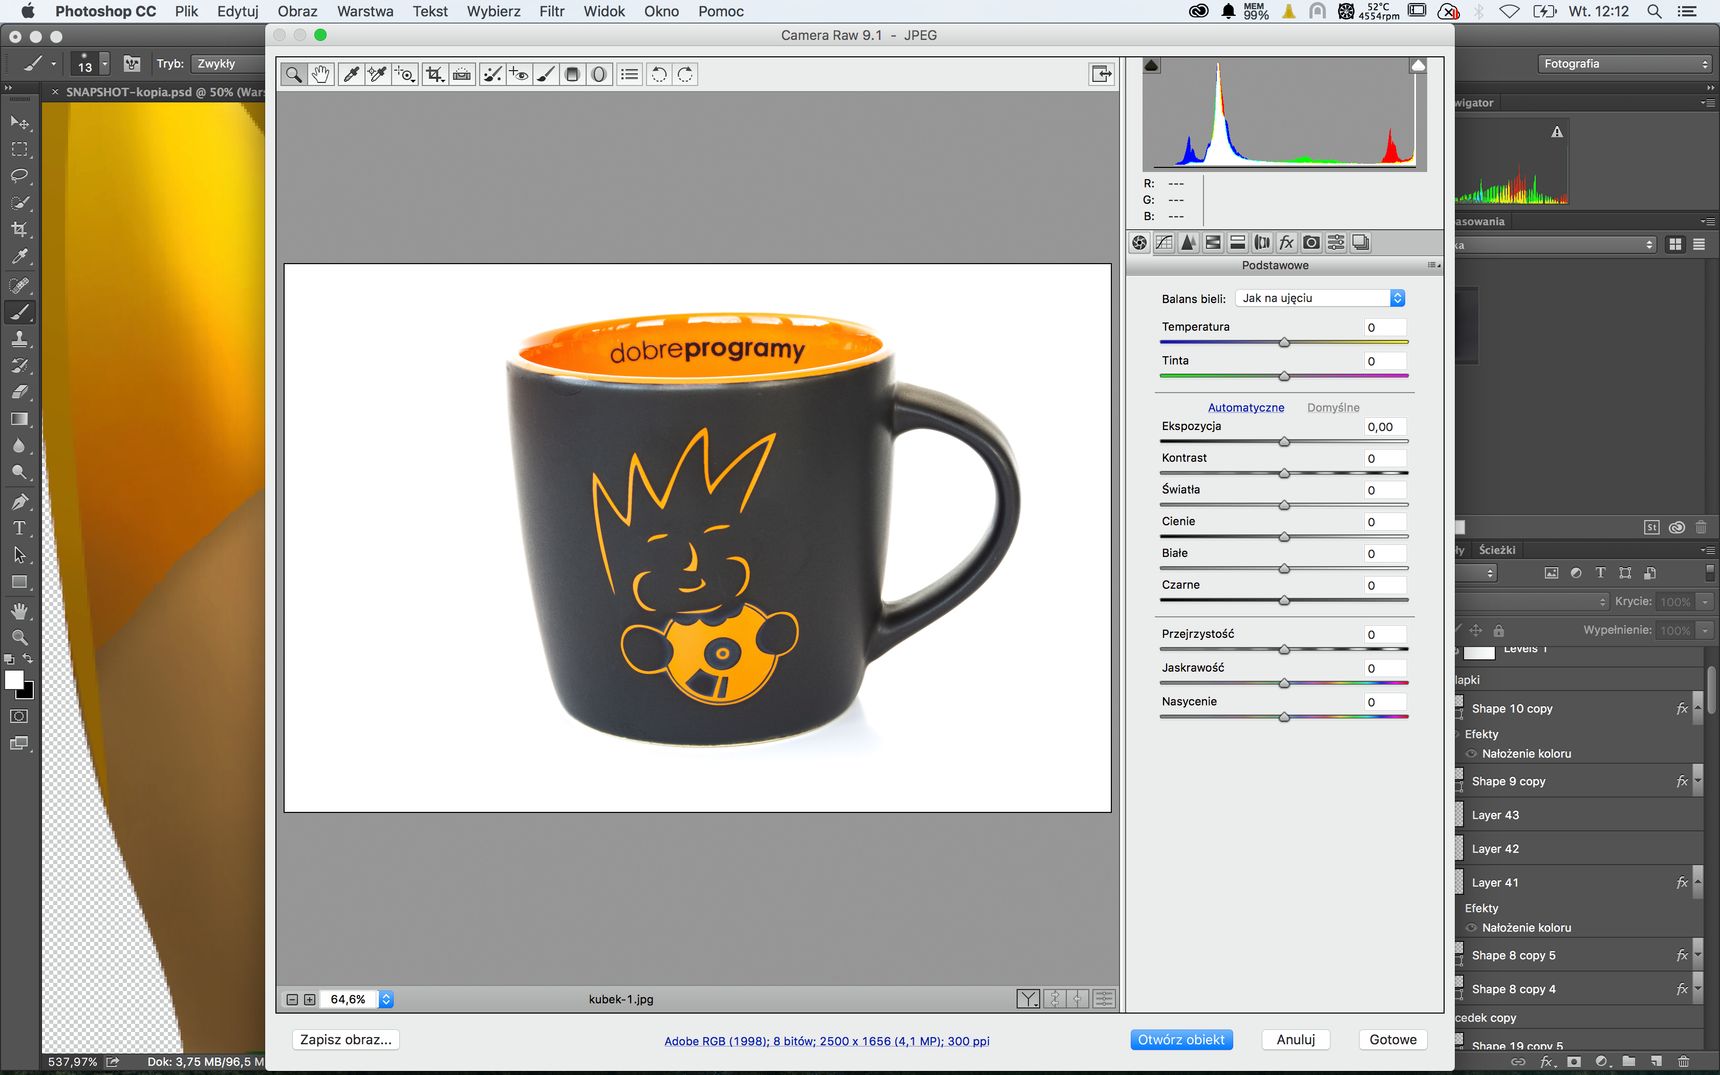Screen dimensions: 1720x1075
Task: Open the Podstawowe panel options menu
Action: (1433, 265)
